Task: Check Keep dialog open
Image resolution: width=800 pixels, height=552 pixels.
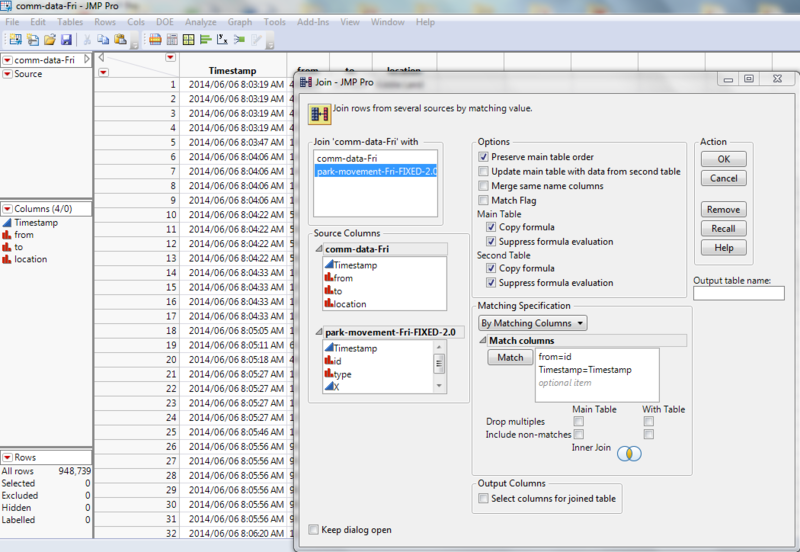Action: click(314, 530)
